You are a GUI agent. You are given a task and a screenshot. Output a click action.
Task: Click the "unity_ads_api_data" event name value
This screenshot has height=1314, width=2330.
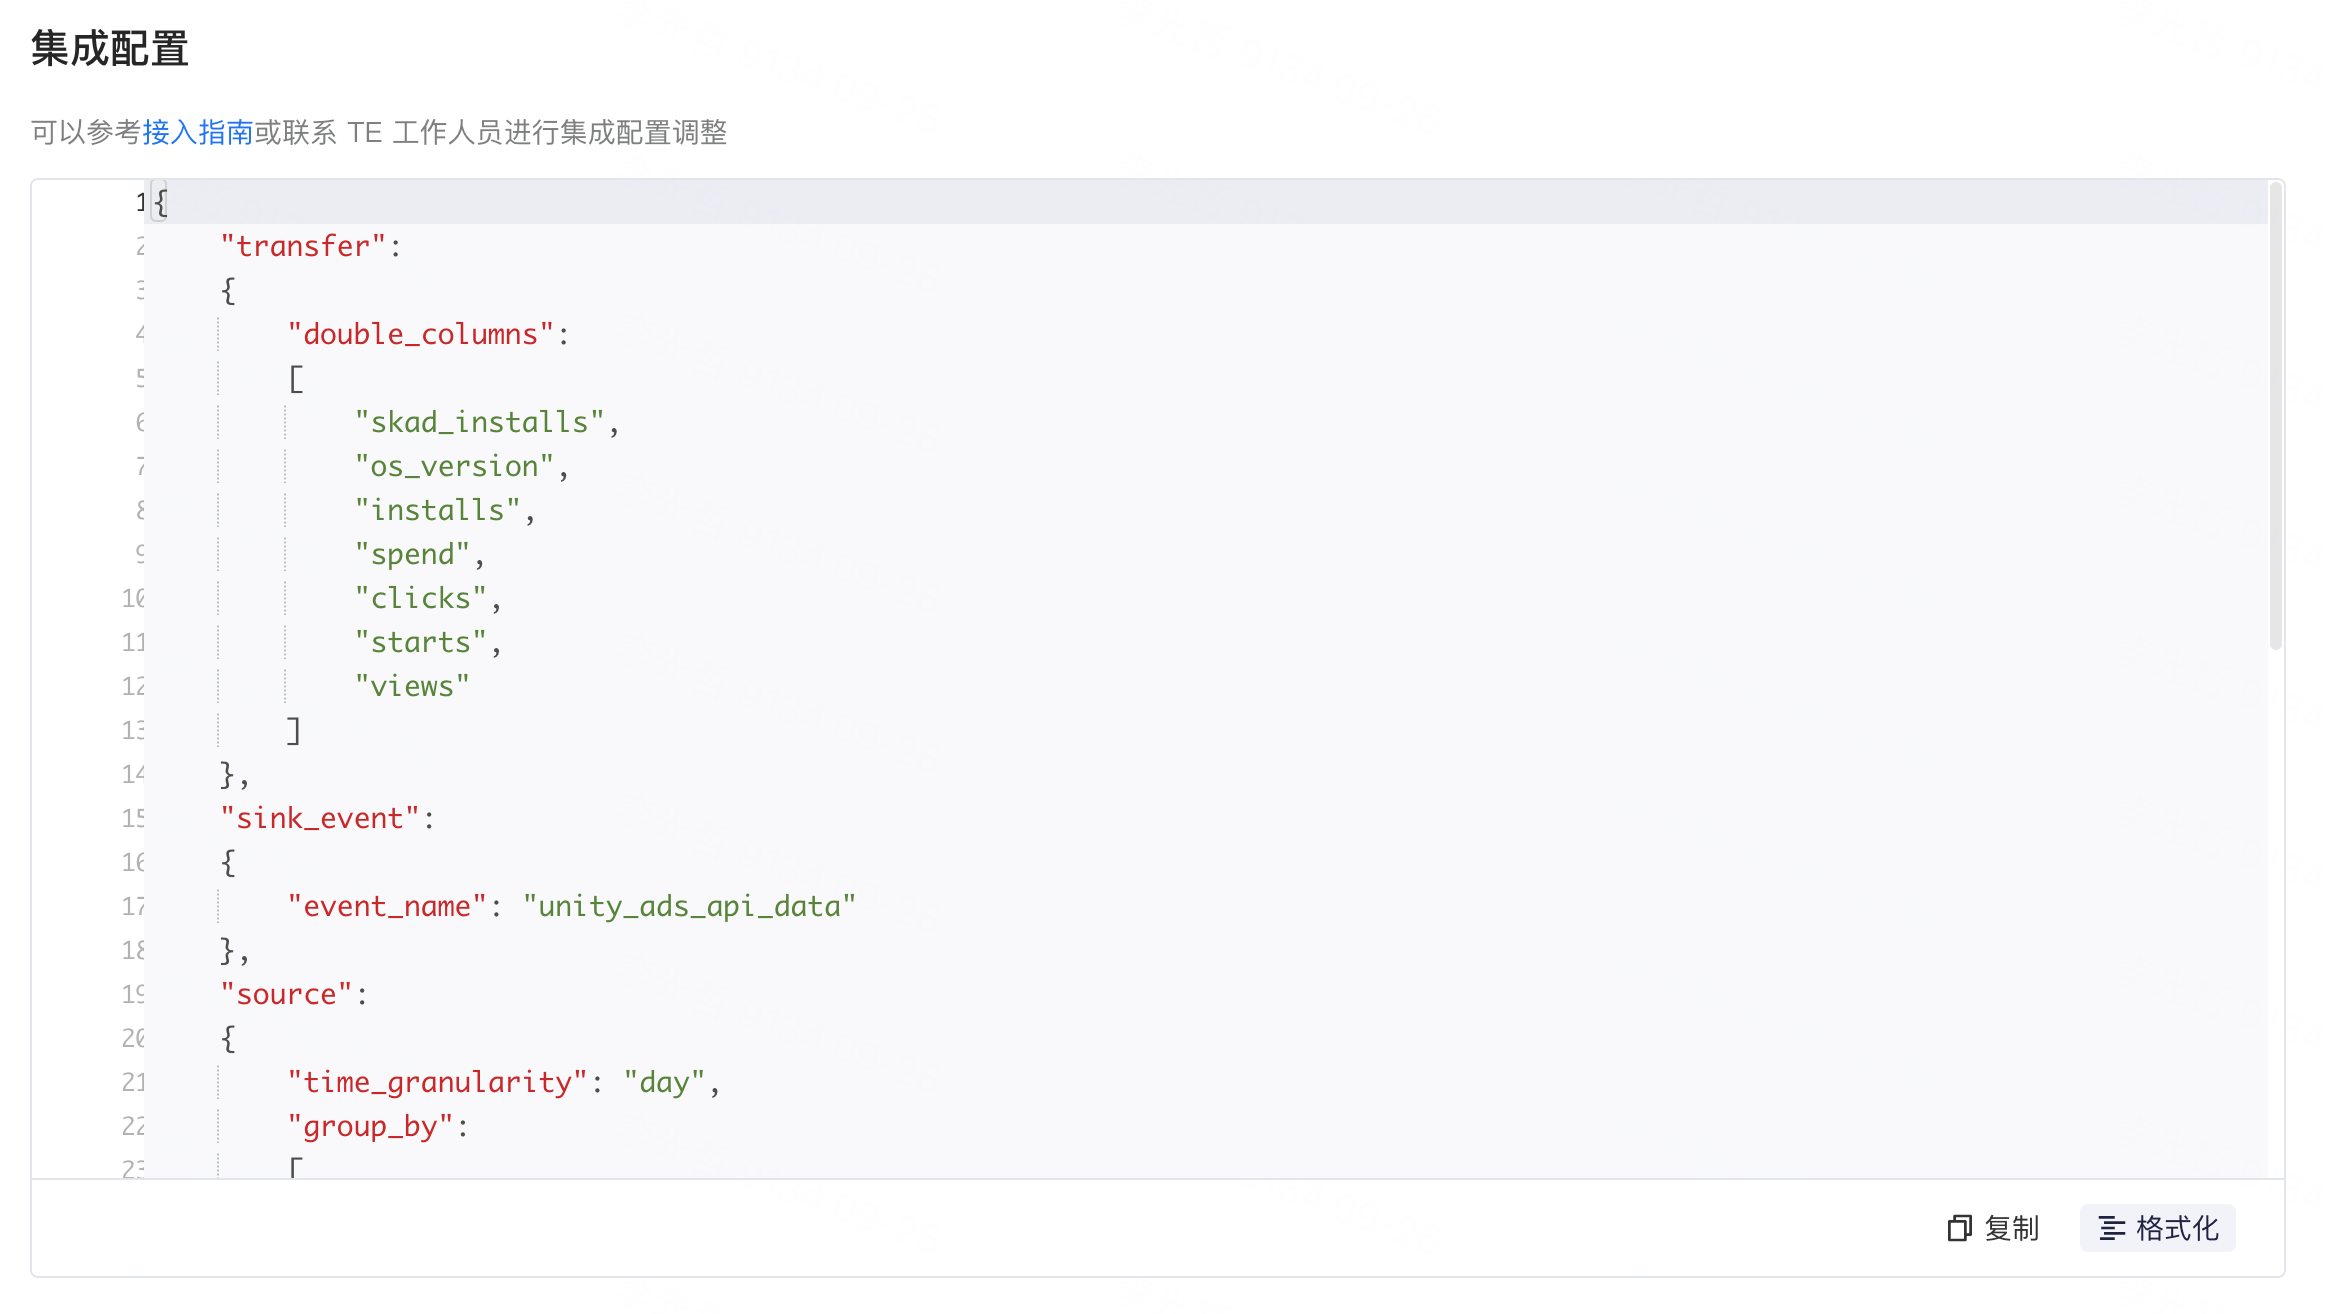689,905
